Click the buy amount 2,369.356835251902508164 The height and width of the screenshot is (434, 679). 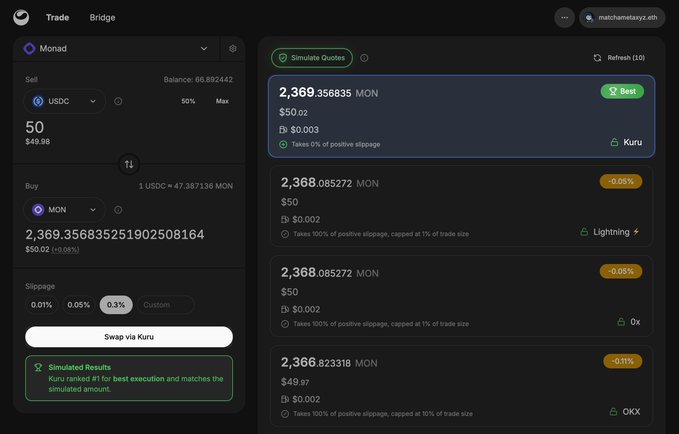pyautogui.click(x=115, y=234)
